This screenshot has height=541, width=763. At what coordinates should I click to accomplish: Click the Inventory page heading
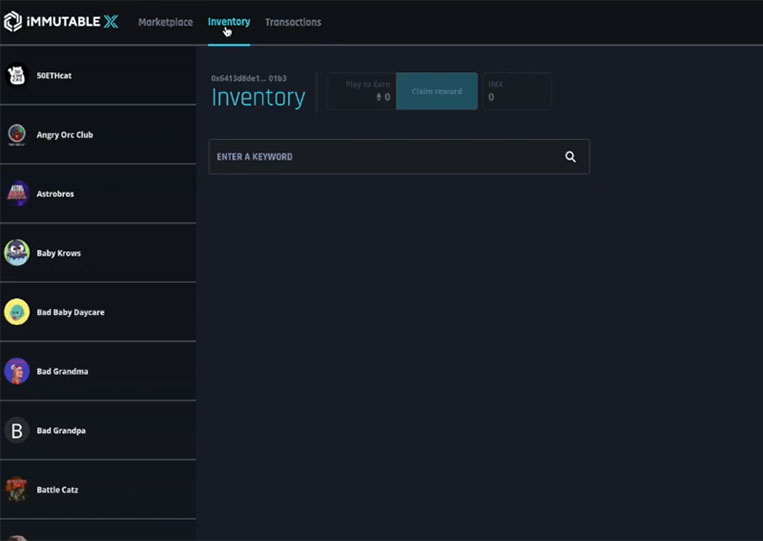(x=258, y=97)
